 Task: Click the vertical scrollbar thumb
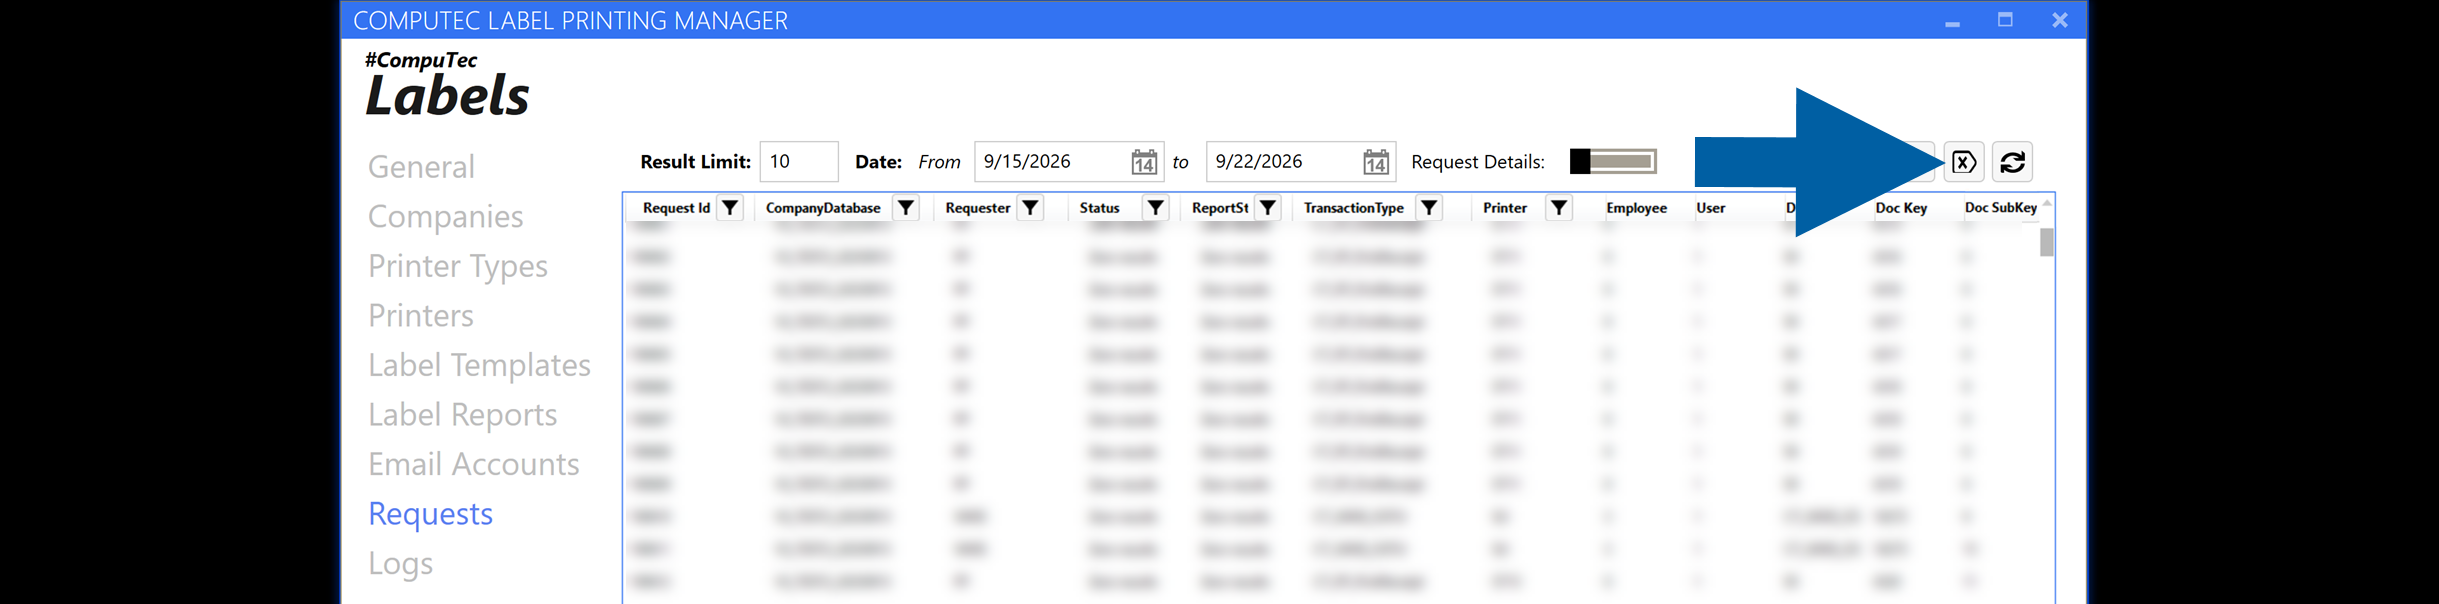coord(2047,242)
